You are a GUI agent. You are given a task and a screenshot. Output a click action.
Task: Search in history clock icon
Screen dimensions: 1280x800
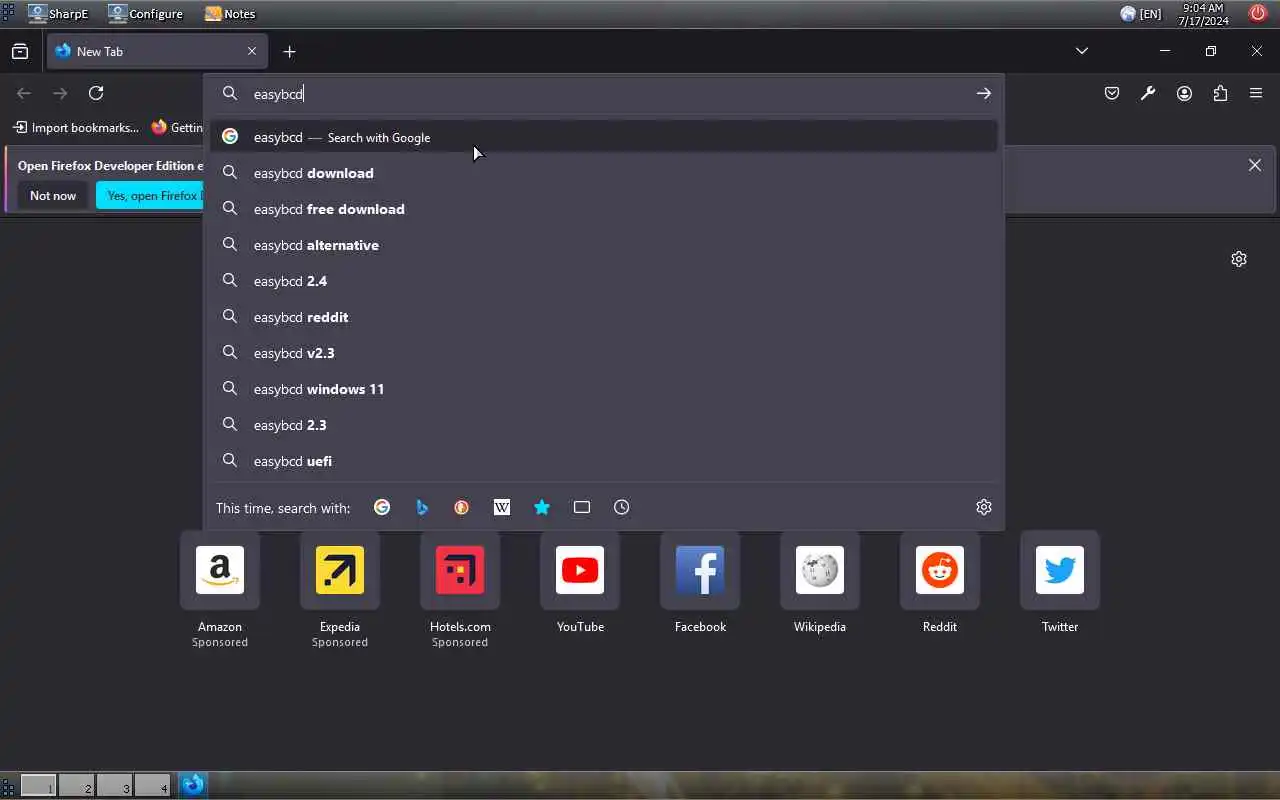pos(622,507)
